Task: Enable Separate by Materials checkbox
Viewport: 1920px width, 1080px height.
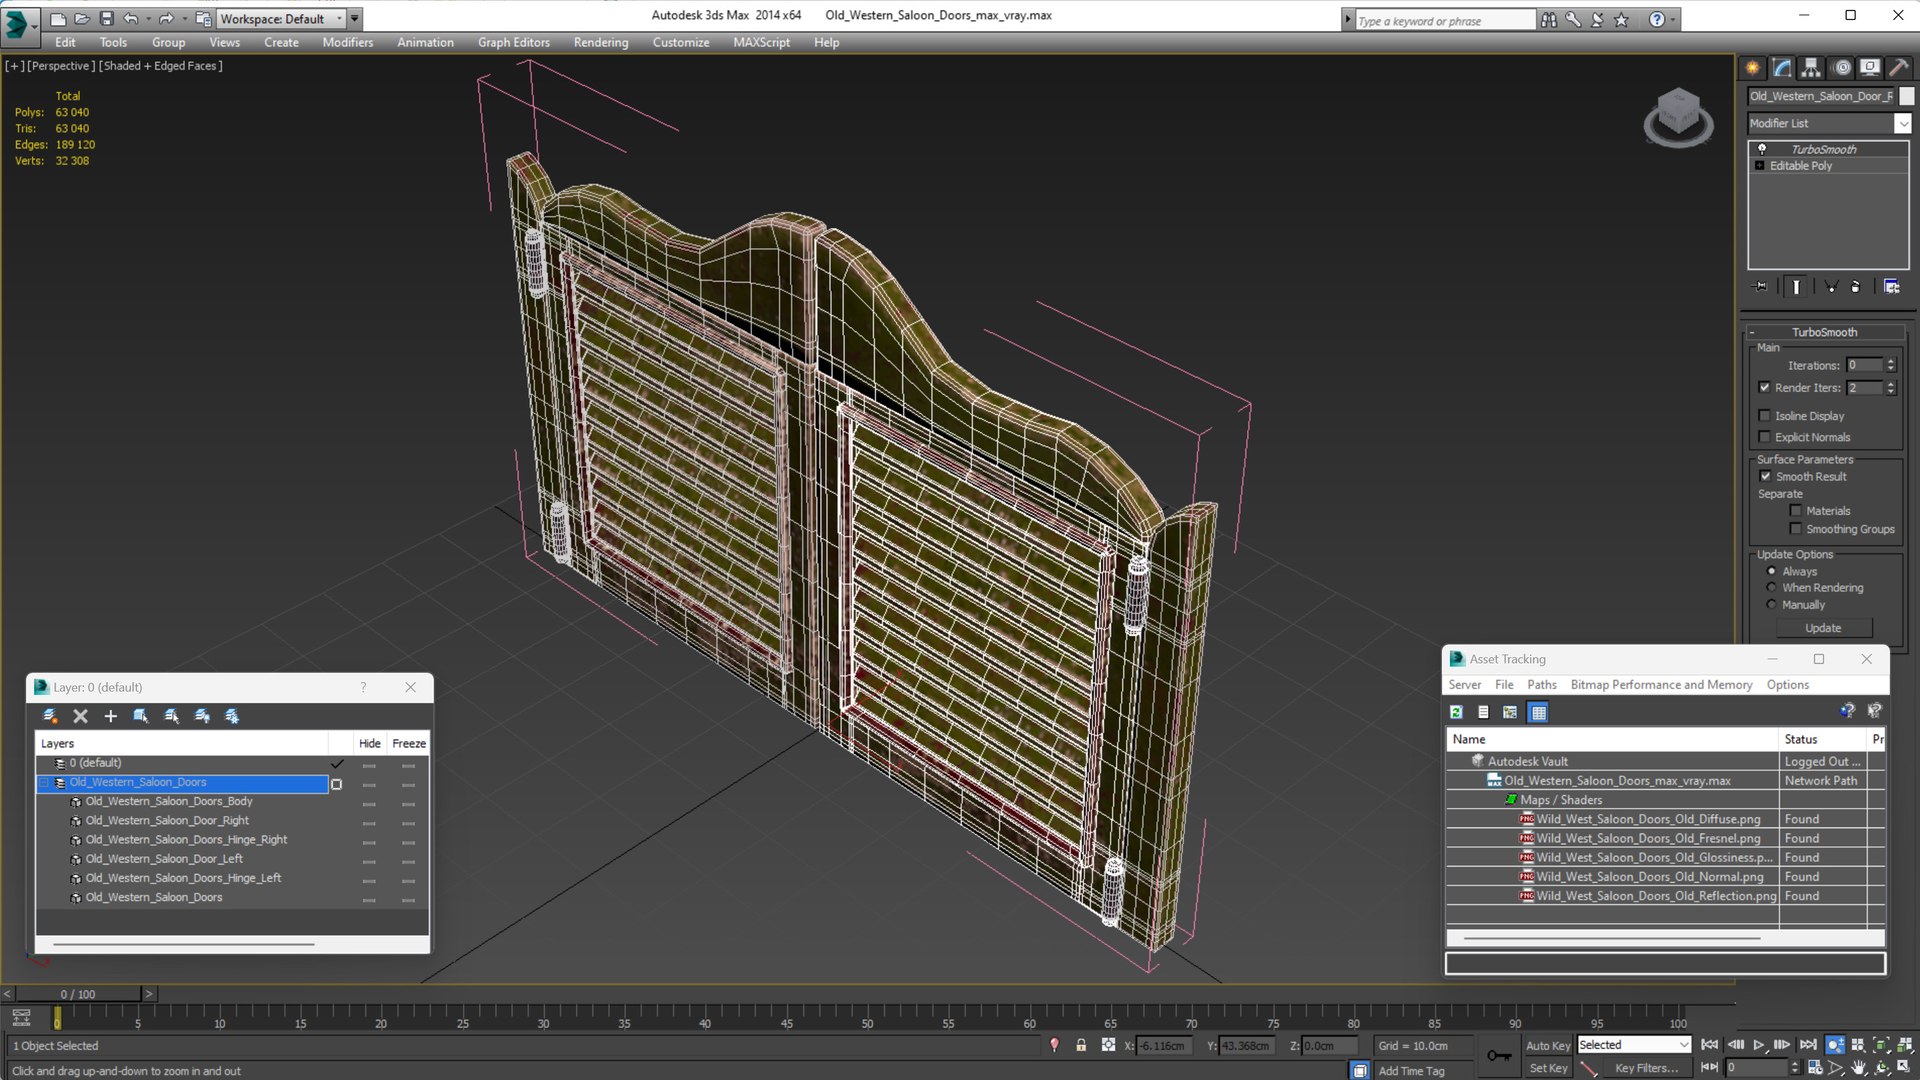Action: (1795, 511)
